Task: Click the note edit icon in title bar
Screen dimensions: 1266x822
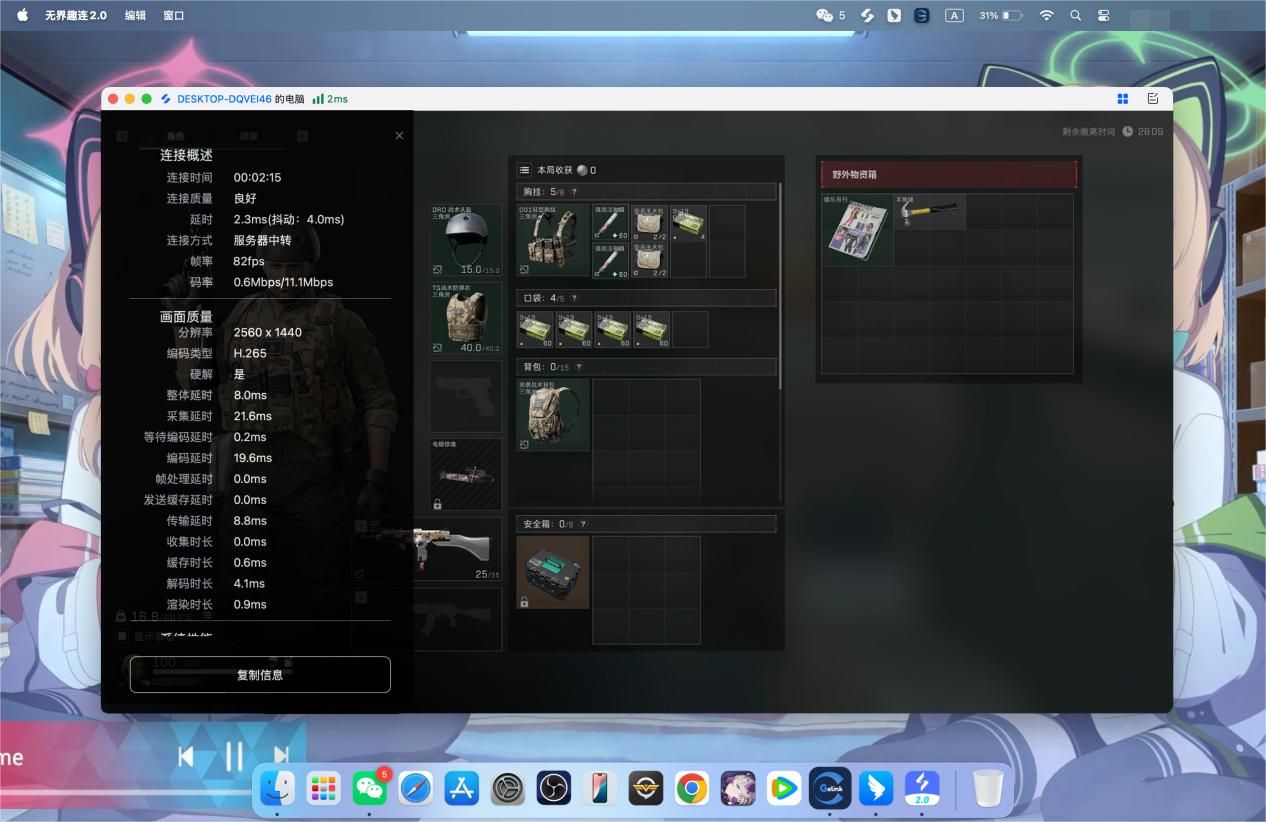Action: point(1153,99)
